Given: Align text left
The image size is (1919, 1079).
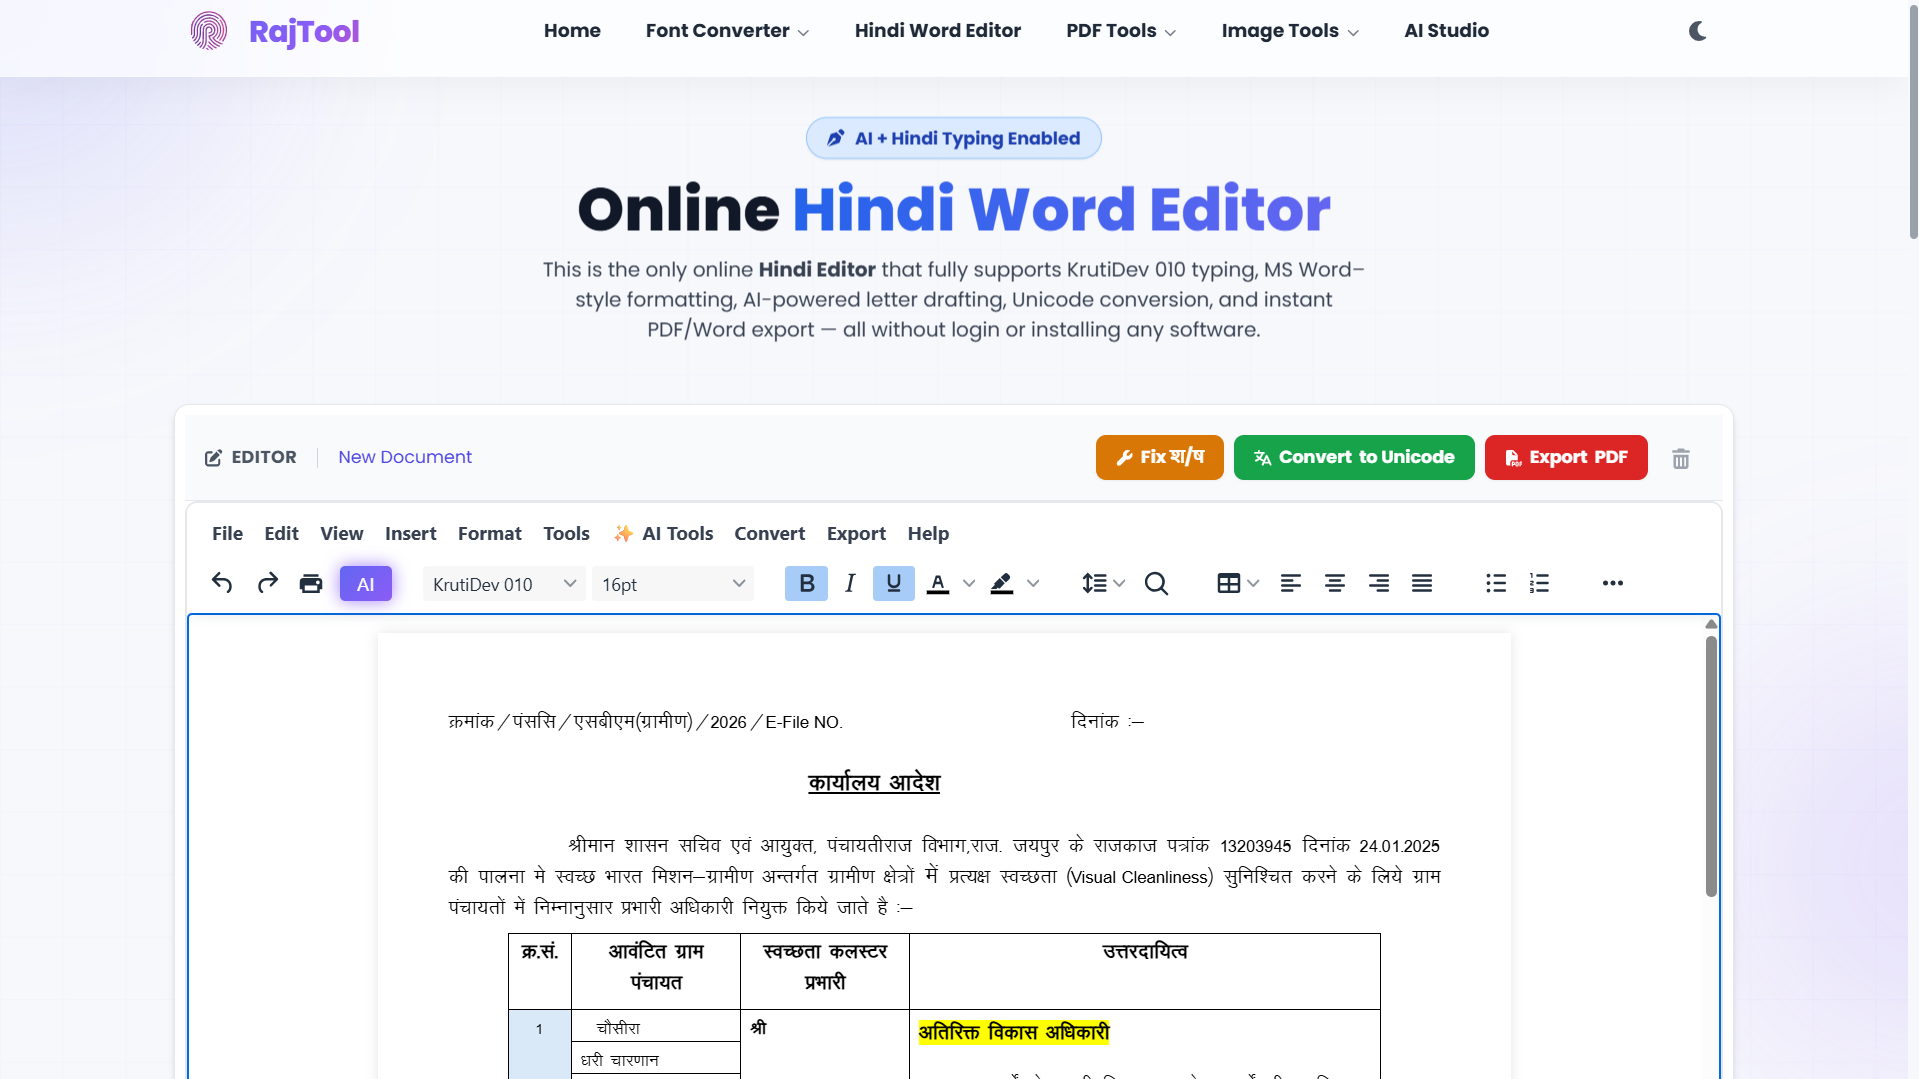Looking at the screenshot, I should pos(1291,584).
